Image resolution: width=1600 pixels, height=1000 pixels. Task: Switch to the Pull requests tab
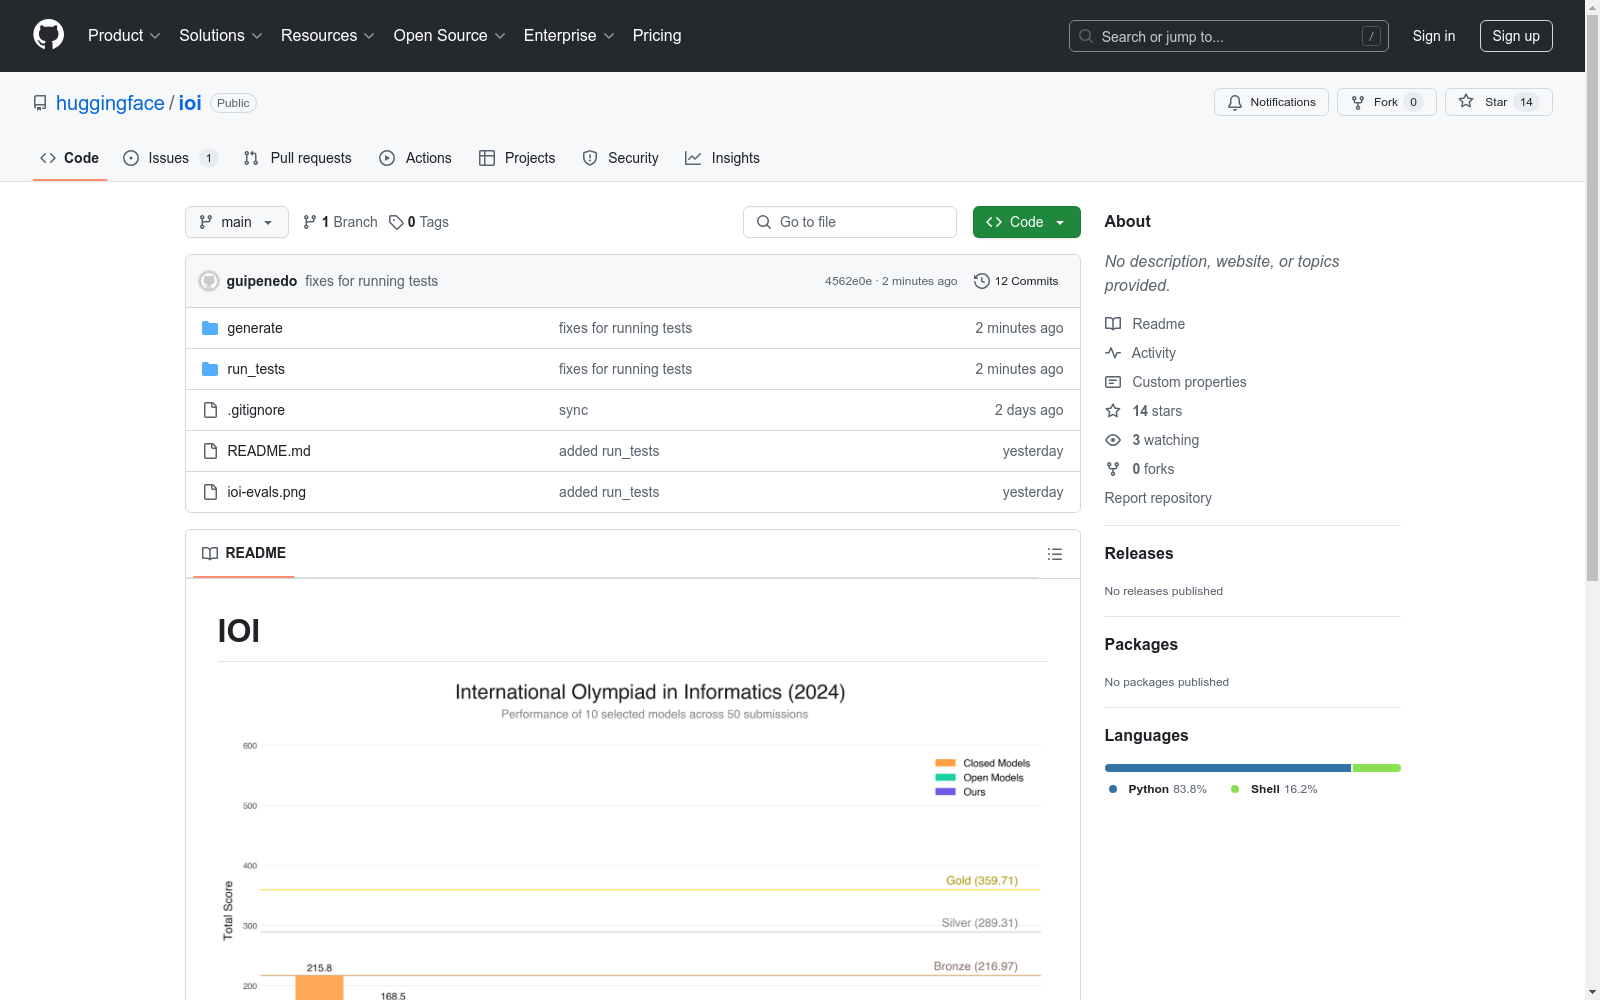click(x=297, y=158)
